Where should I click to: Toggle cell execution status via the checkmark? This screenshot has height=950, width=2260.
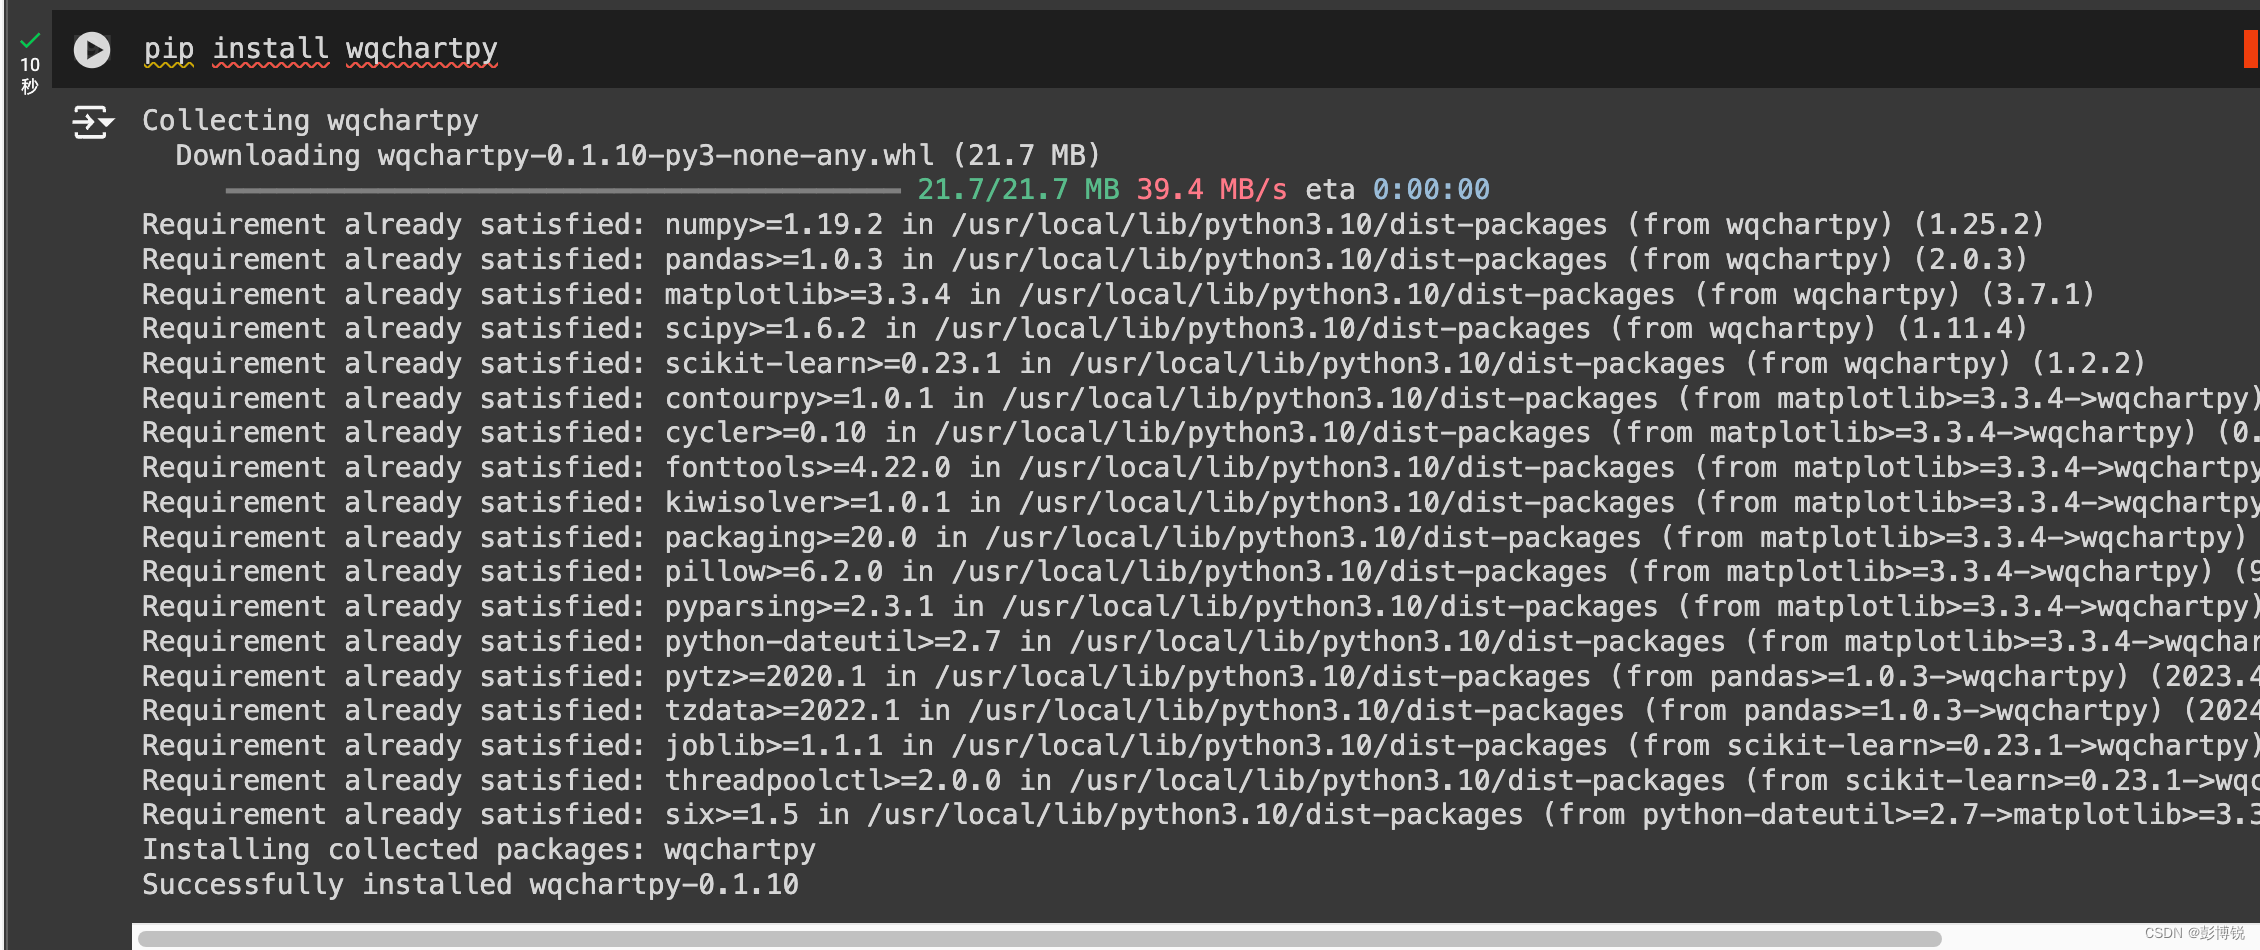click(x=28, y=38)
